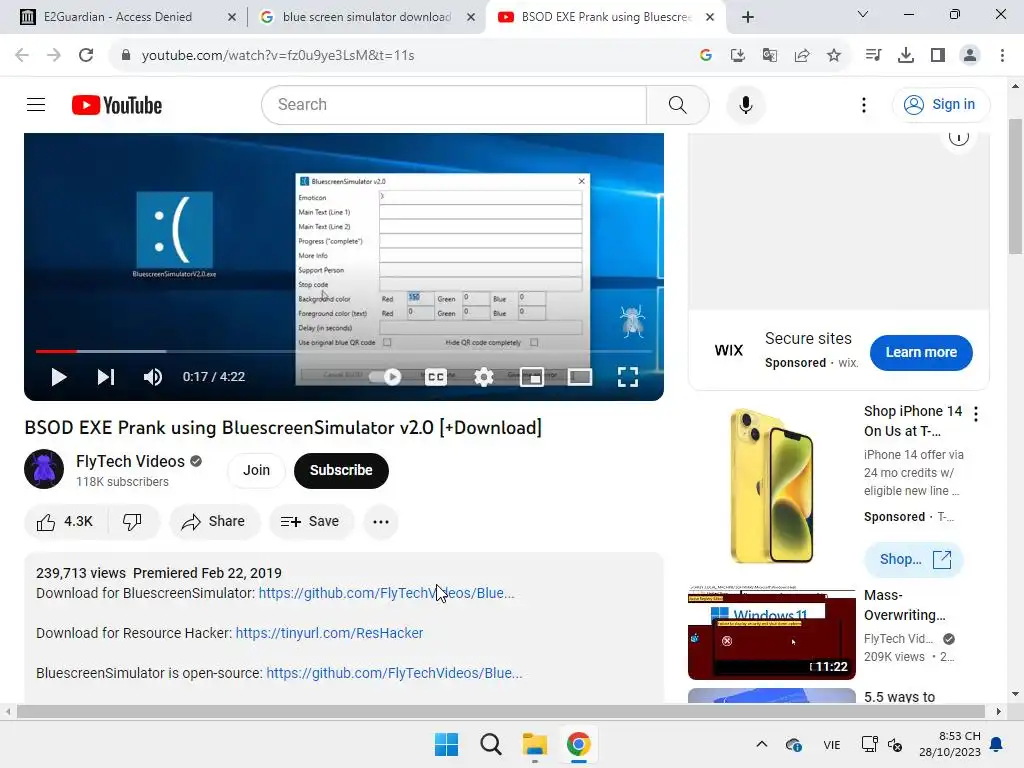Image resolution: width=1024 pixels, height=768 pixels.
Task: Open the Mass-Overwriting video thumbnail
Action: click(x=771, y=633)
